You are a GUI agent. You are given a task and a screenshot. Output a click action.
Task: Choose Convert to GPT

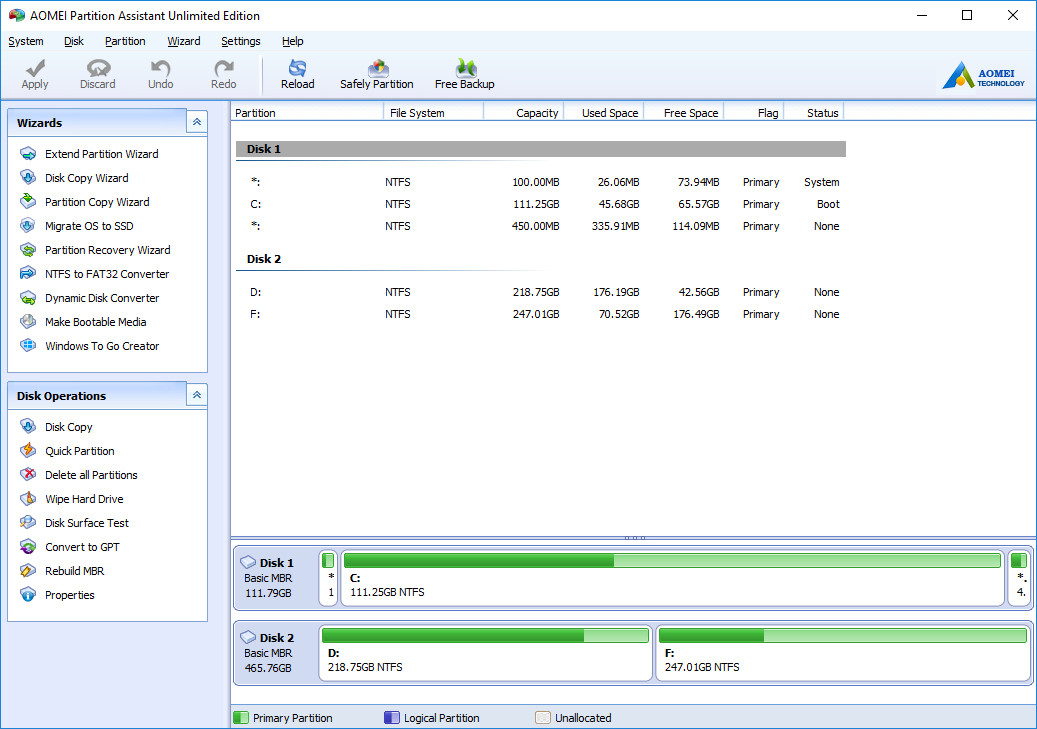82,547
